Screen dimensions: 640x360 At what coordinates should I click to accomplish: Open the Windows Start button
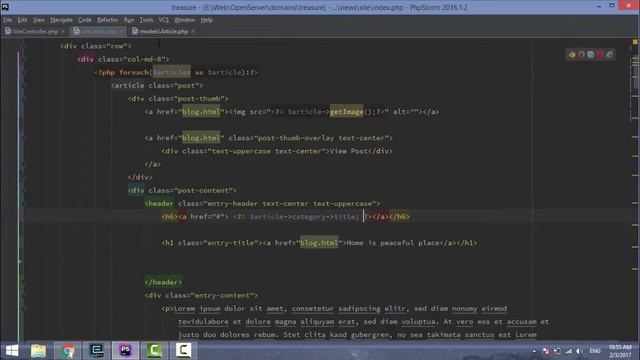point(11,350)
